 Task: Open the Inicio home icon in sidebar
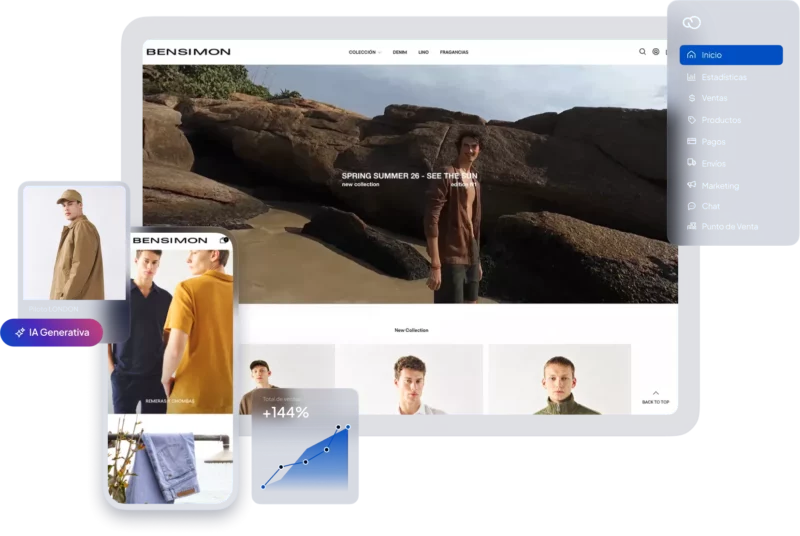coord(691,55)
